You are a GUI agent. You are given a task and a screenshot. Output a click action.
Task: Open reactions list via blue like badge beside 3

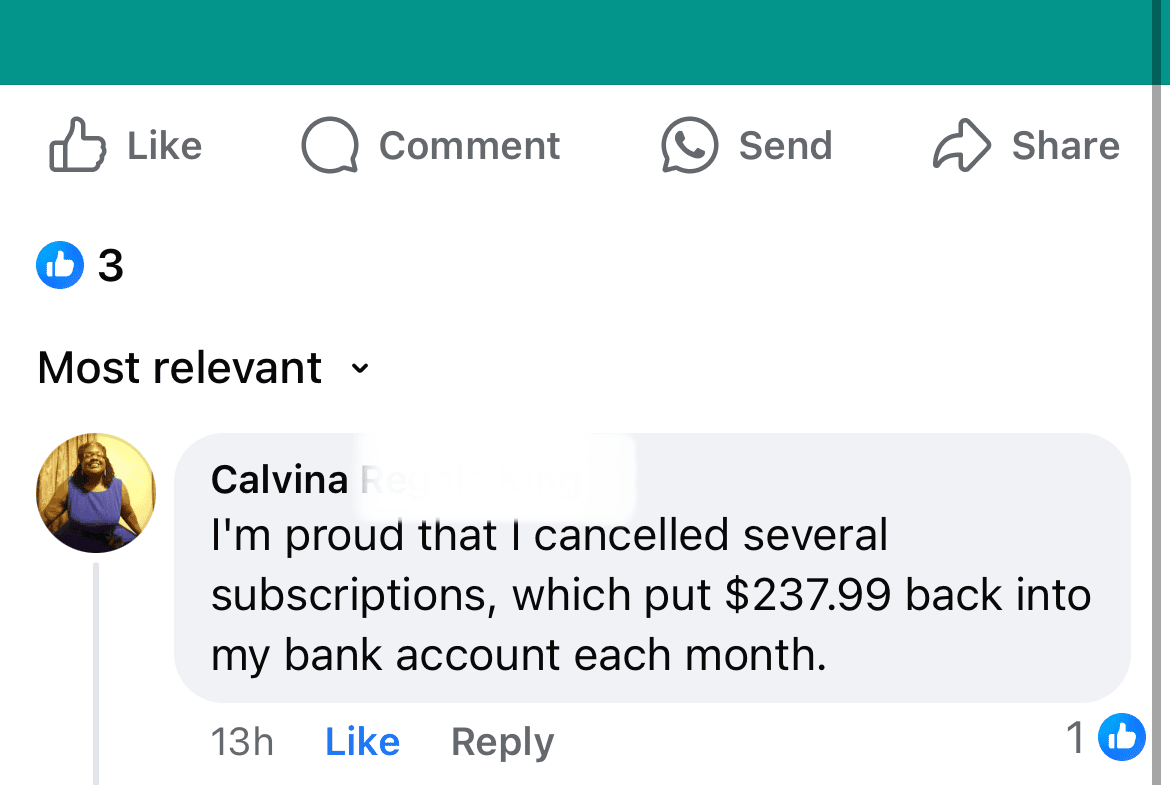pyautogui.click(x=60, y=265)
